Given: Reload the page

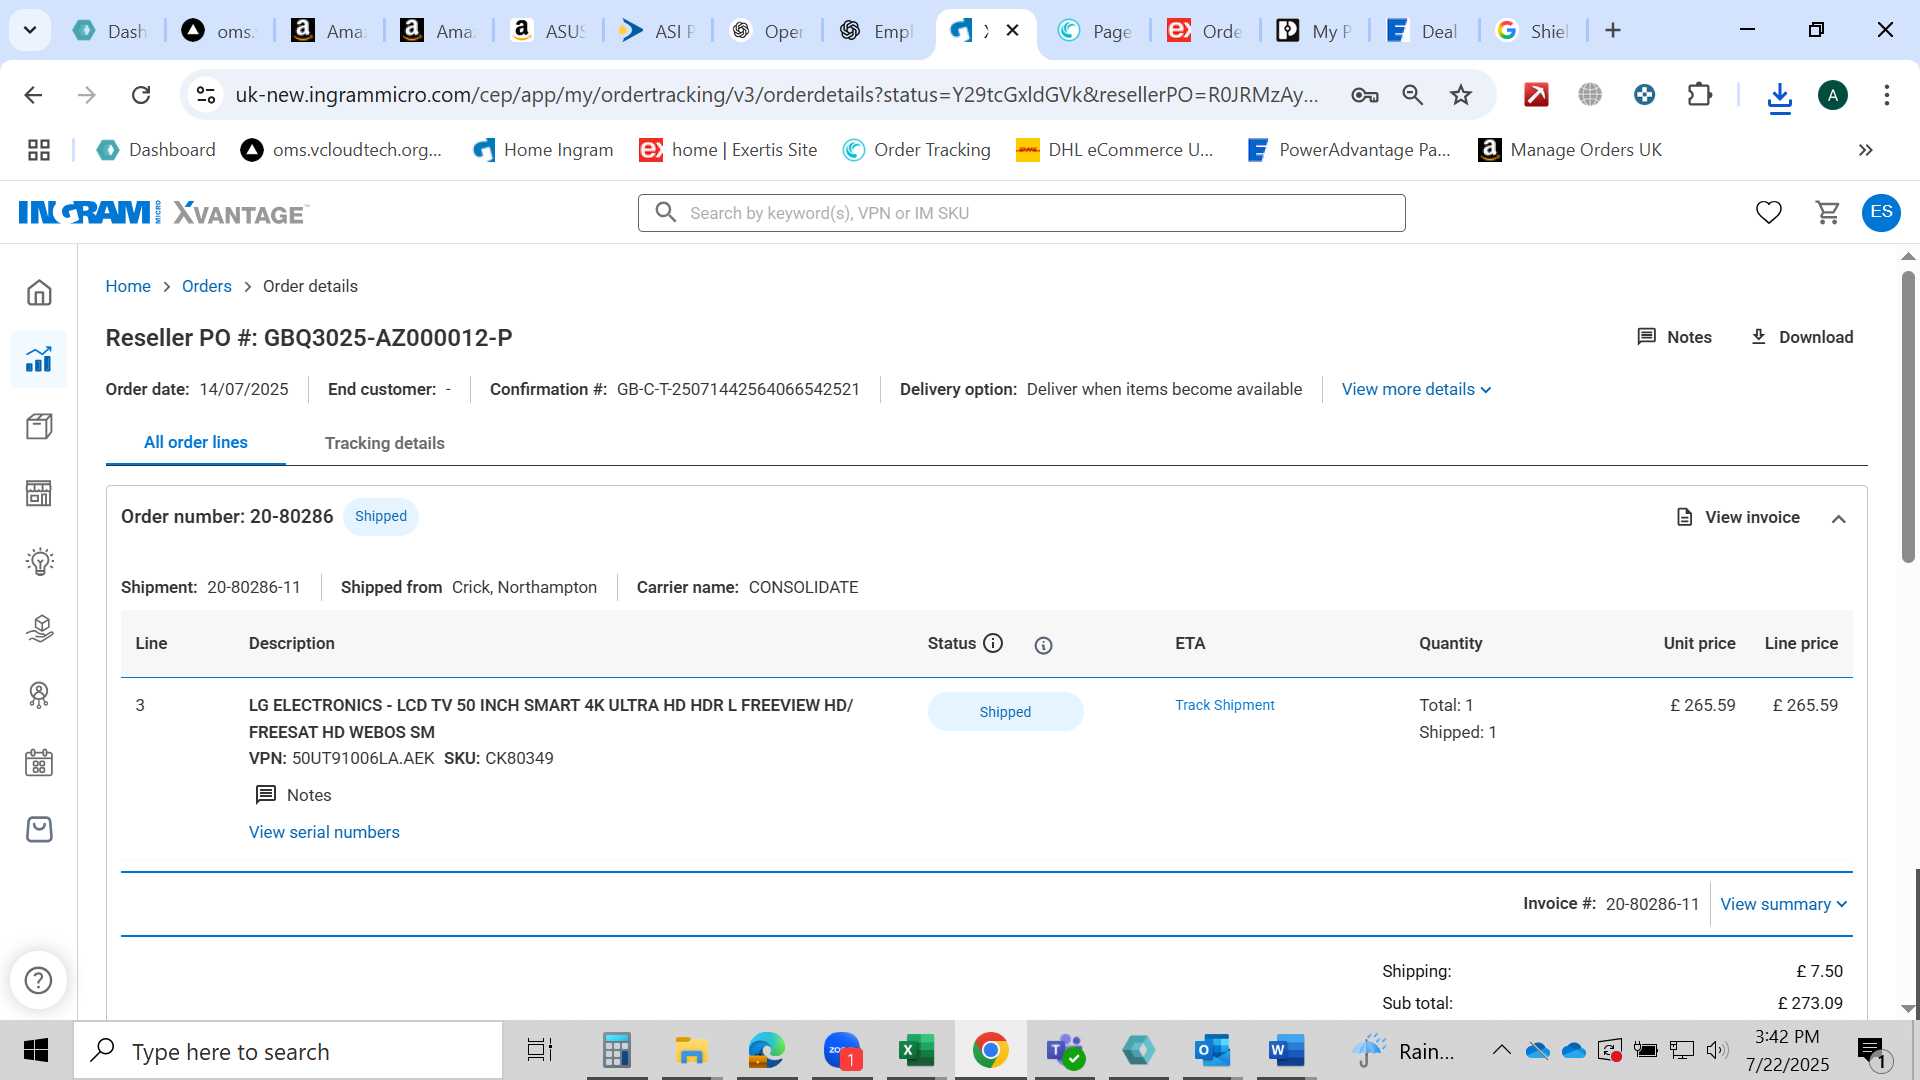Looking at the screenshot, I should [141, 95].
